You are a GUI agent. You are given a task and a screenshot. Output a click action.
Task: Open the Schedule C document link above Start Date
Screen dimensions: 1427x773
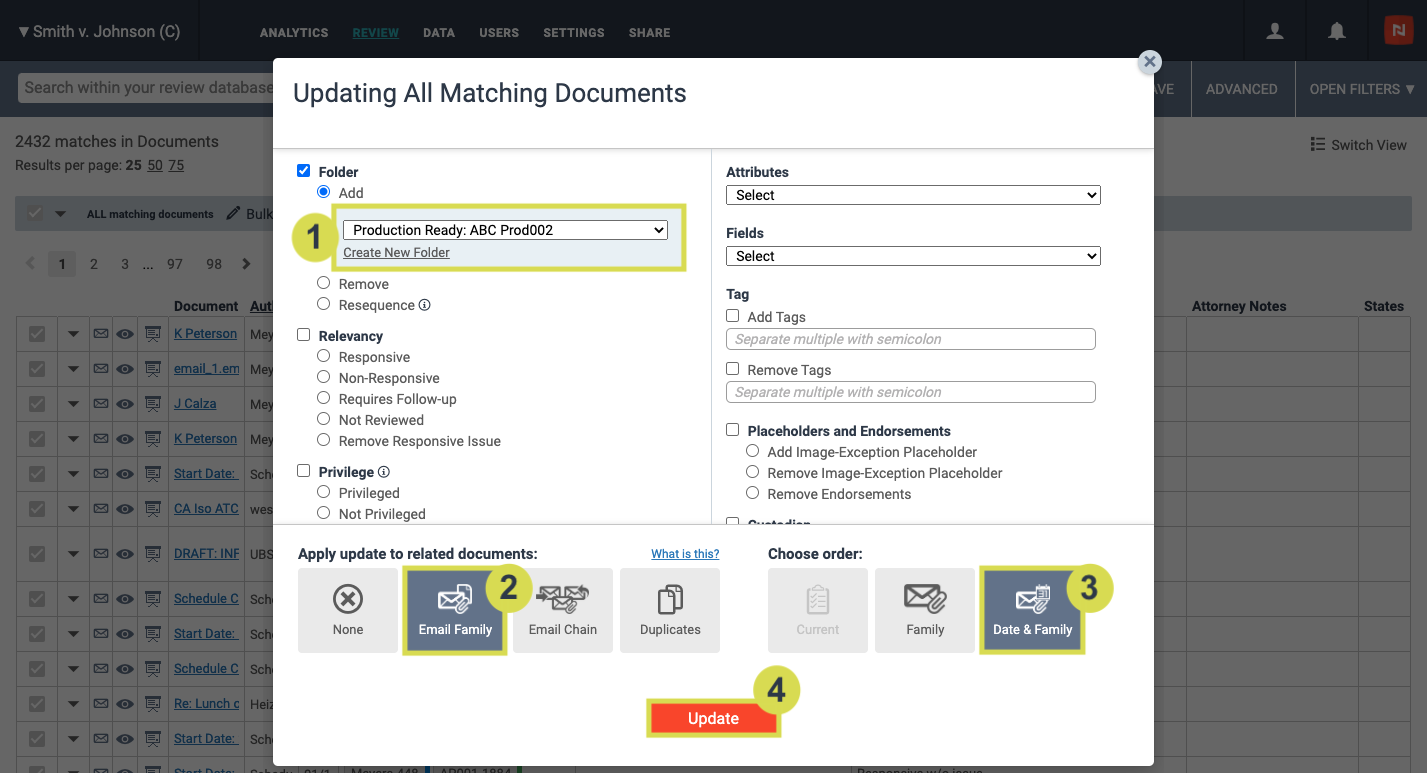pyautogui.click(x=206, y=599)
